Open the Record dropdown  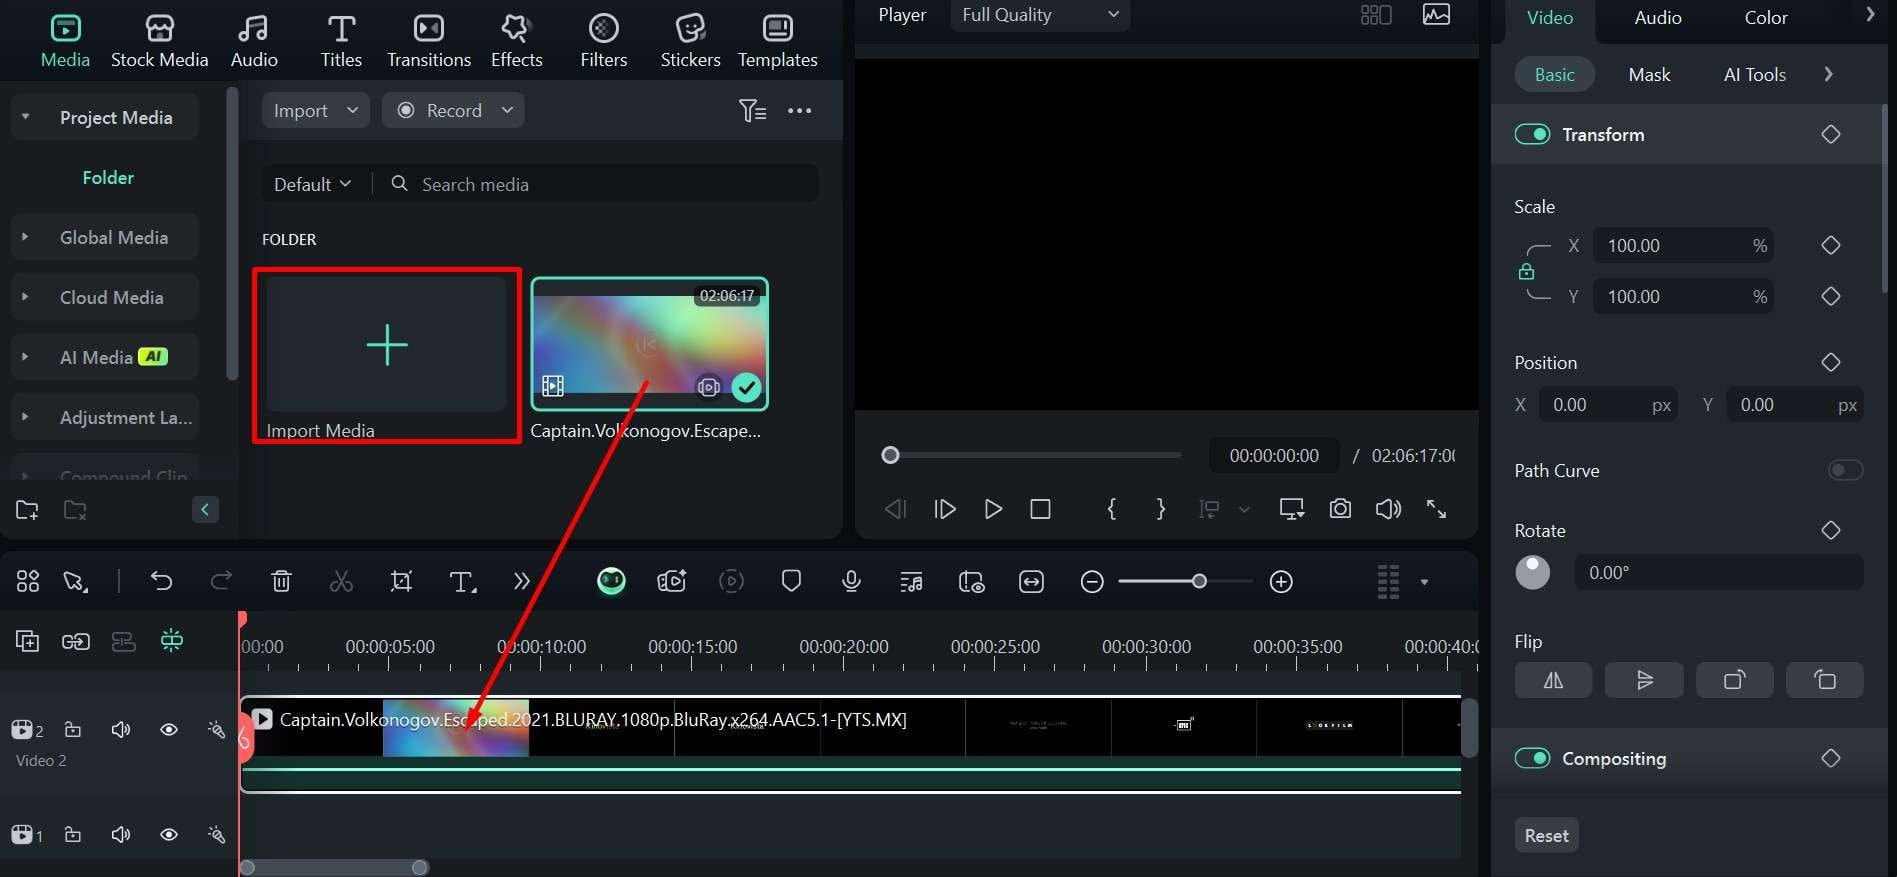pos(453,110)
